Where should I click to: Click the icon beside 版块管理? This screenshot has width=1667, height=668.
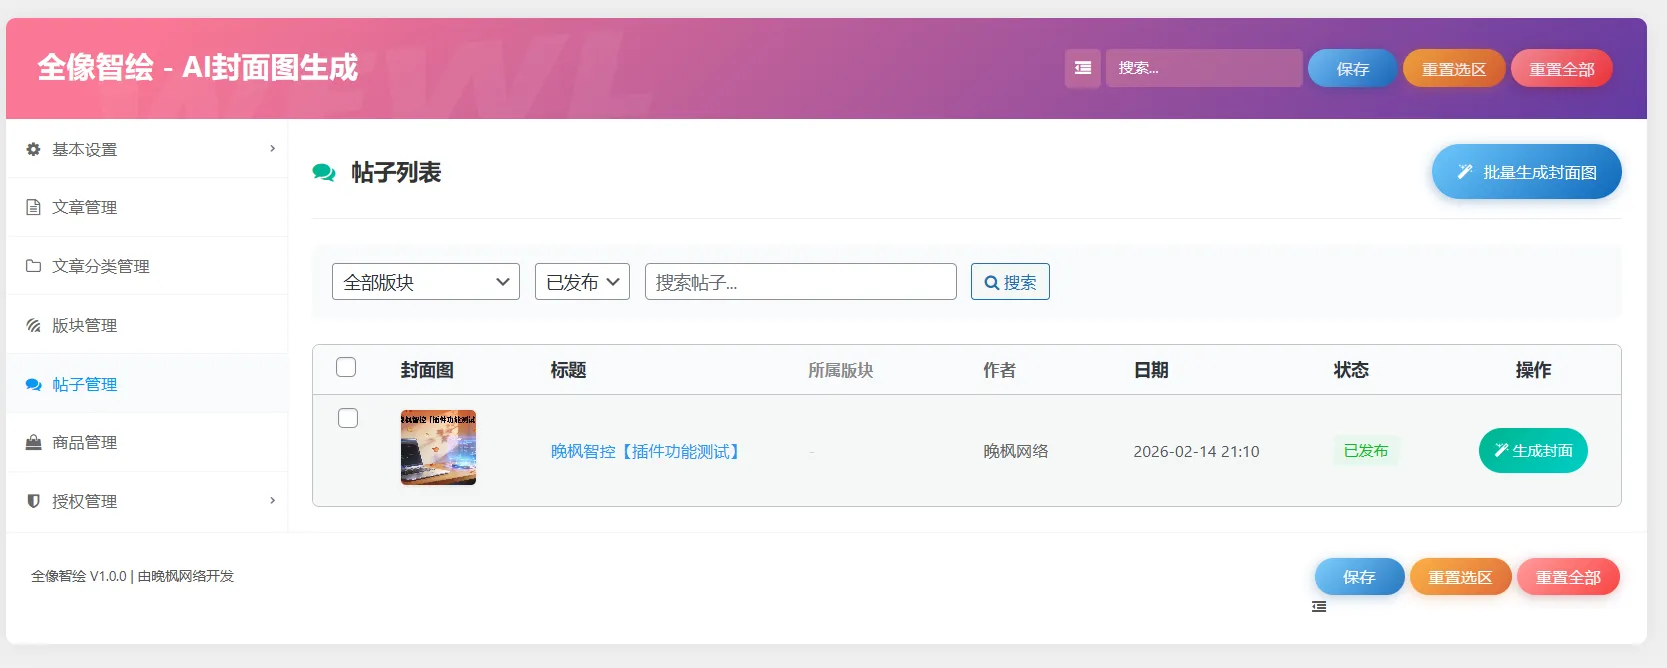click(x=33, y=325)
